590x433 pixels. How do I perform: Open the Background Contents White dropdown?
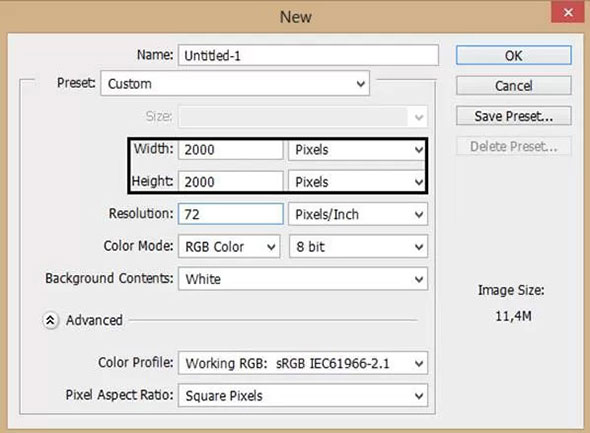coord(303,279)
